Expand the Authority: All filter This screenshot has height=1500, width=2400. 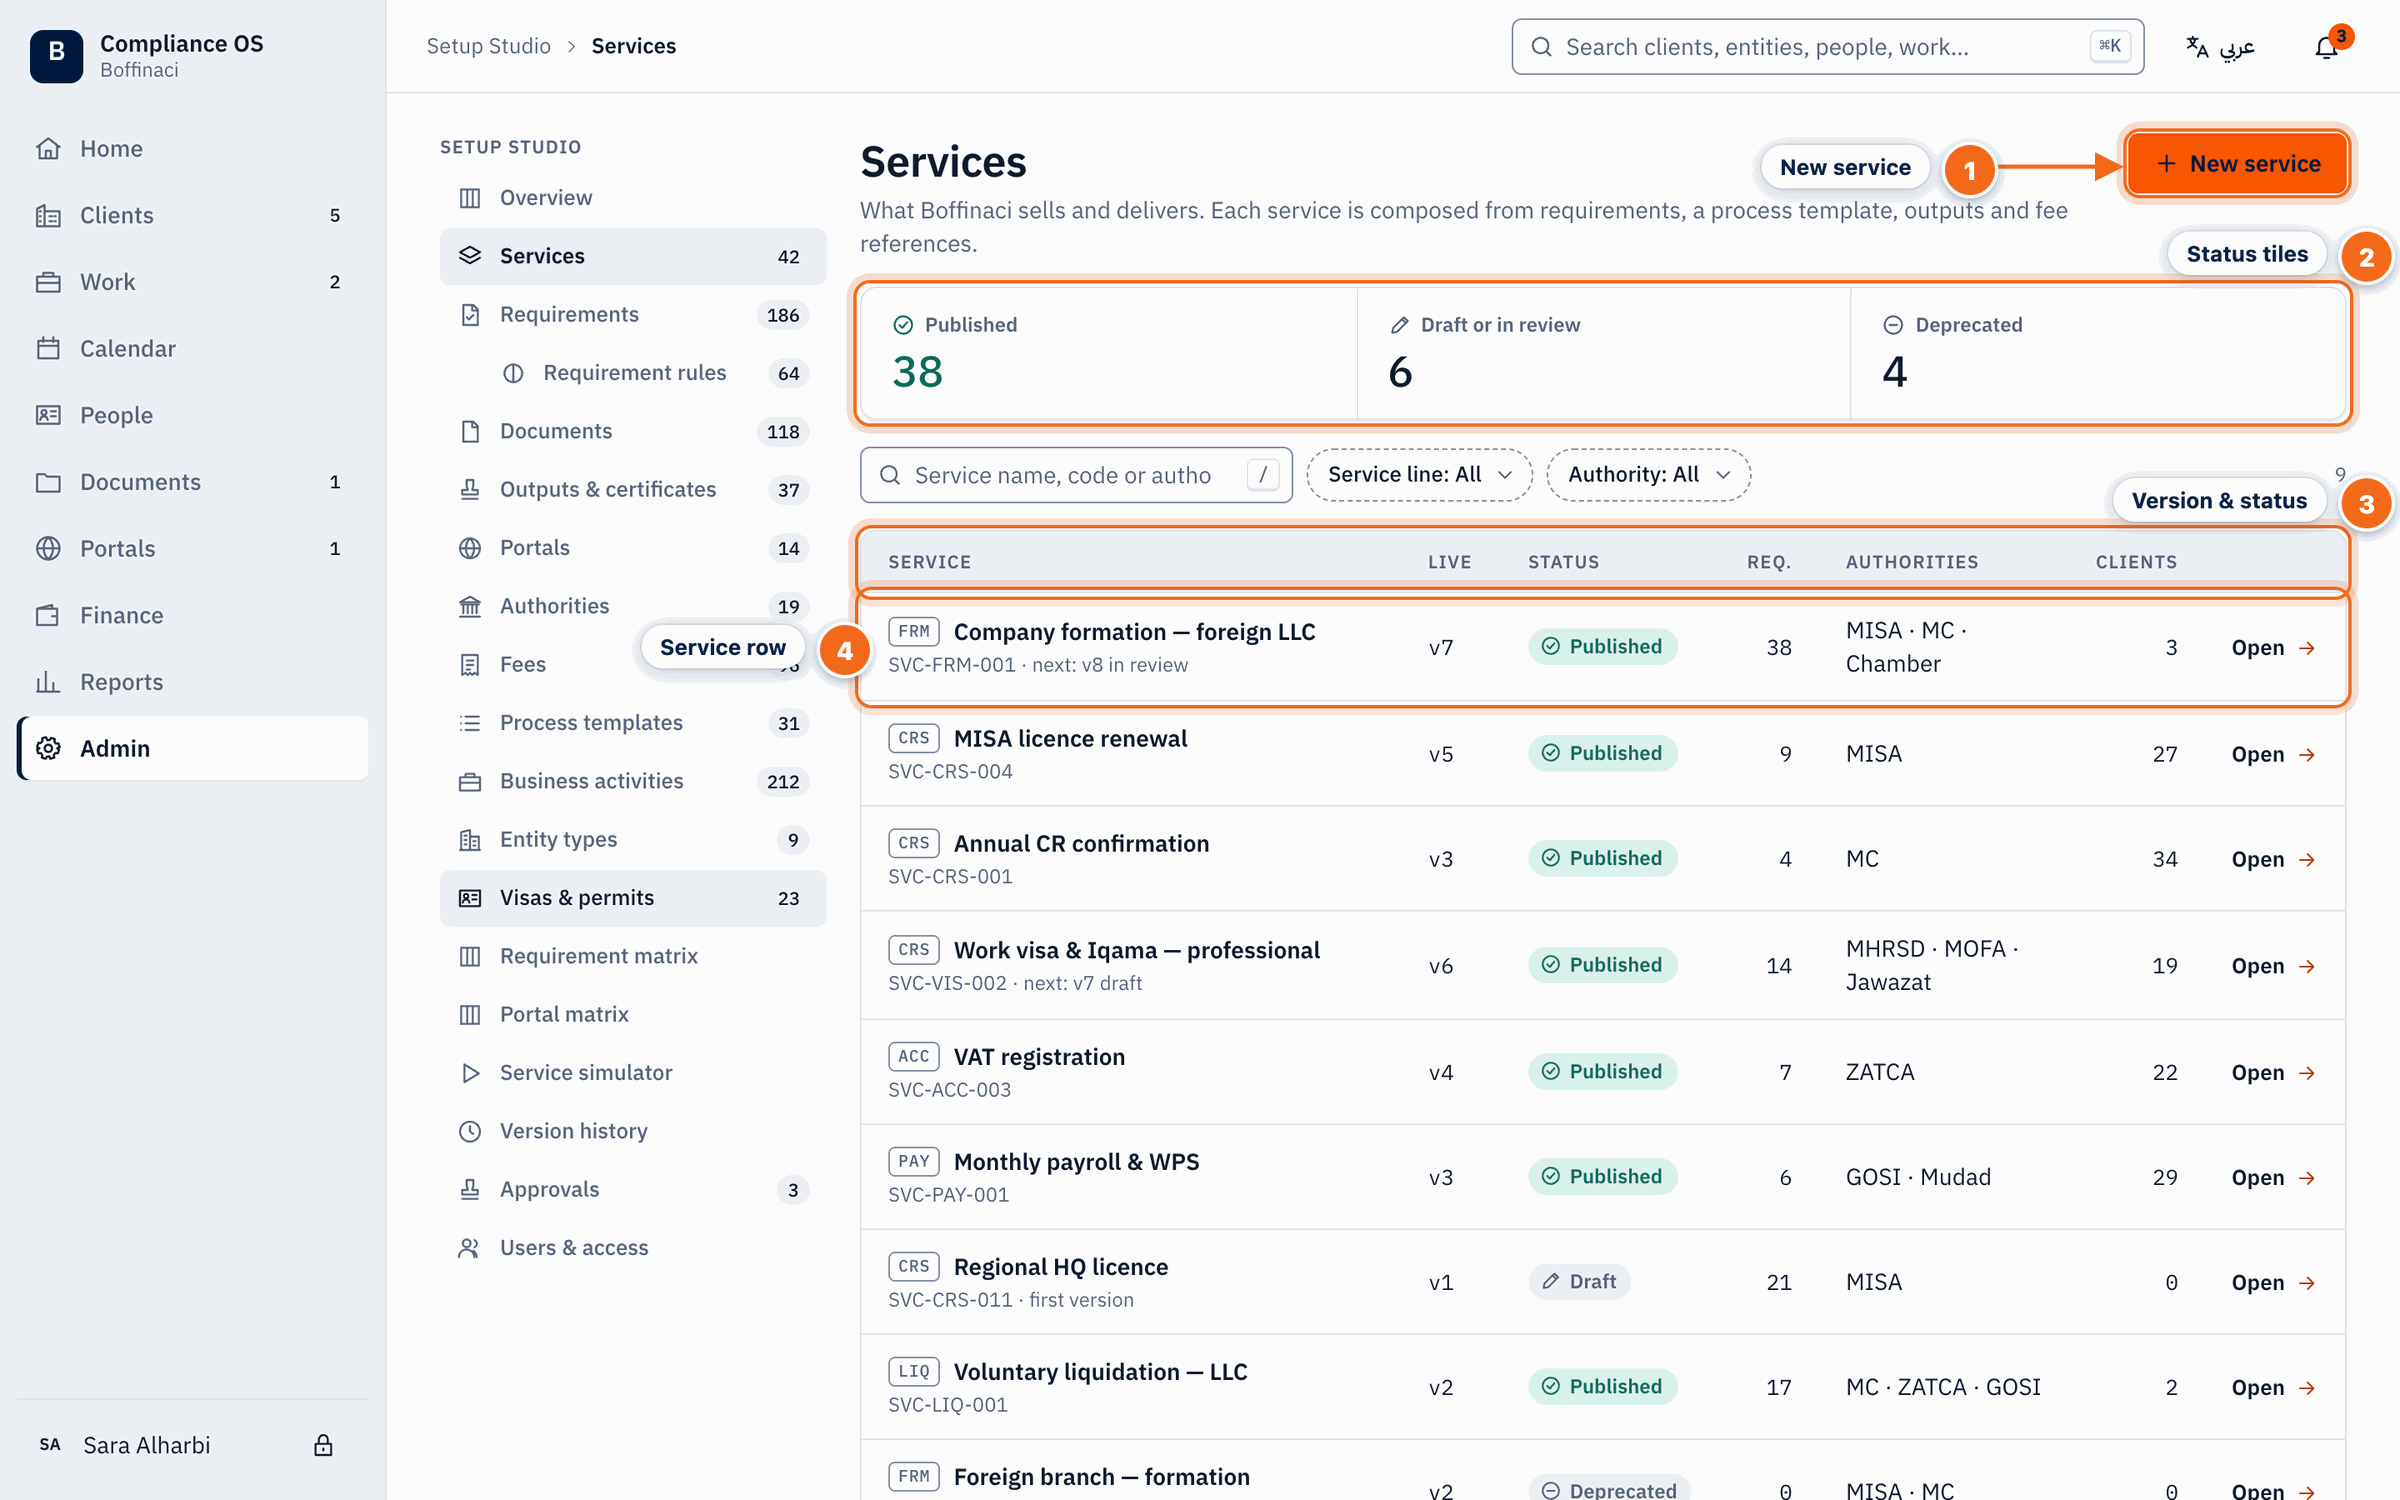pos(1648,475)
